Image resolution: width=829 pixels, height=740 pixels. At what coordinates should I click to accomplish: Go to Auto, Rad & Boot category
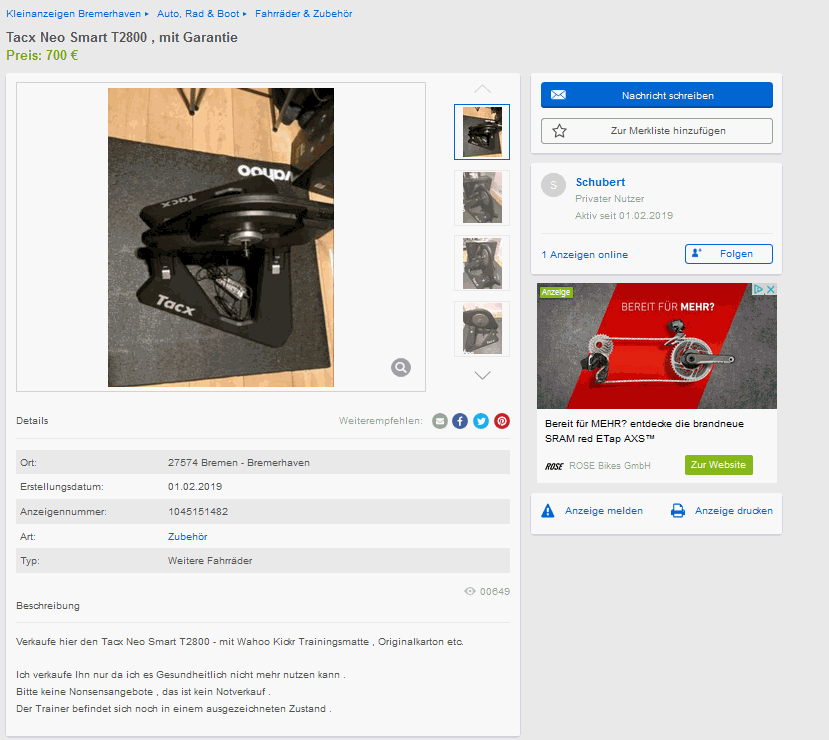(x=198, y=14)
